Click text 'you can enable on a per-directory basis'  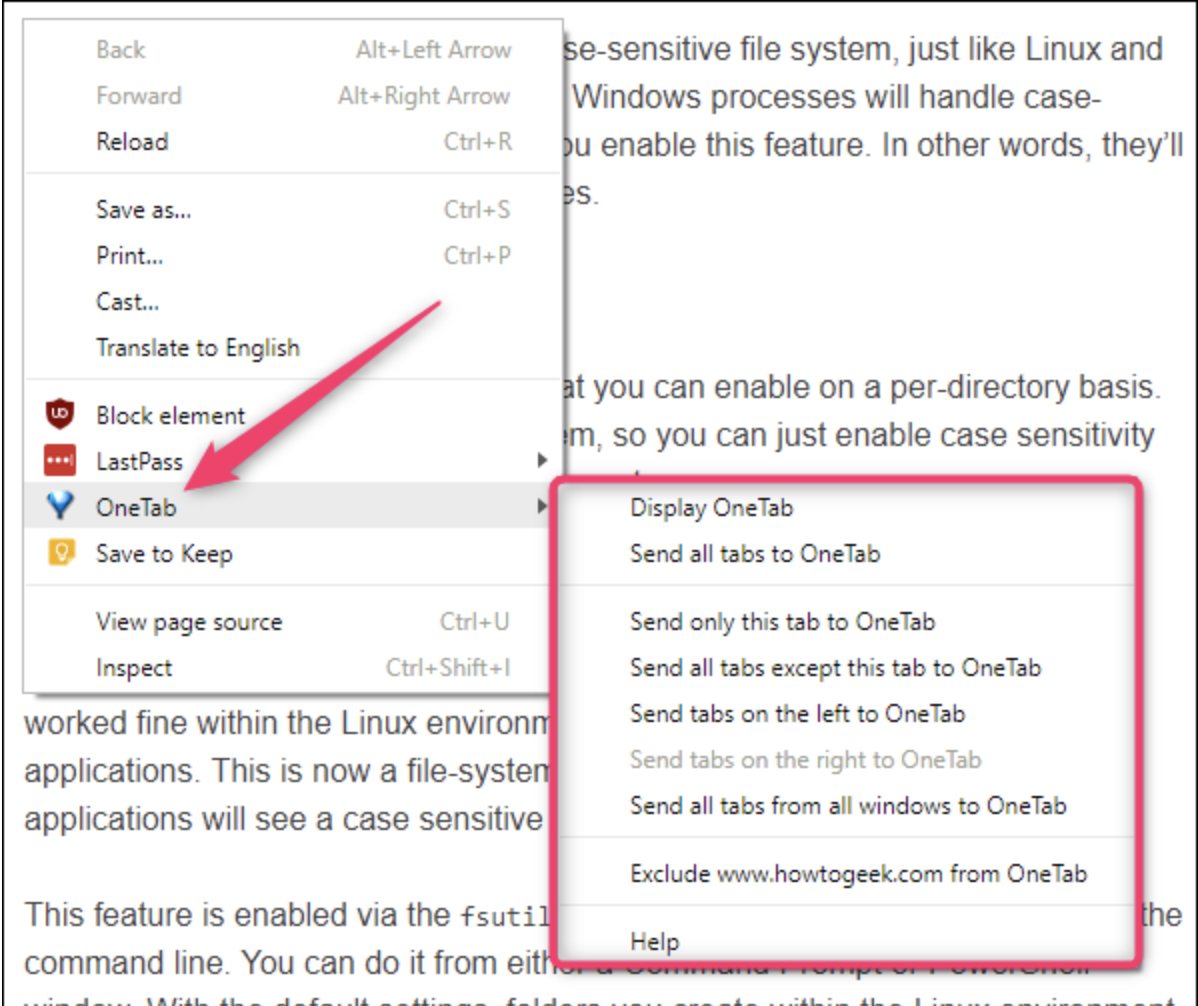pos(873,388)
